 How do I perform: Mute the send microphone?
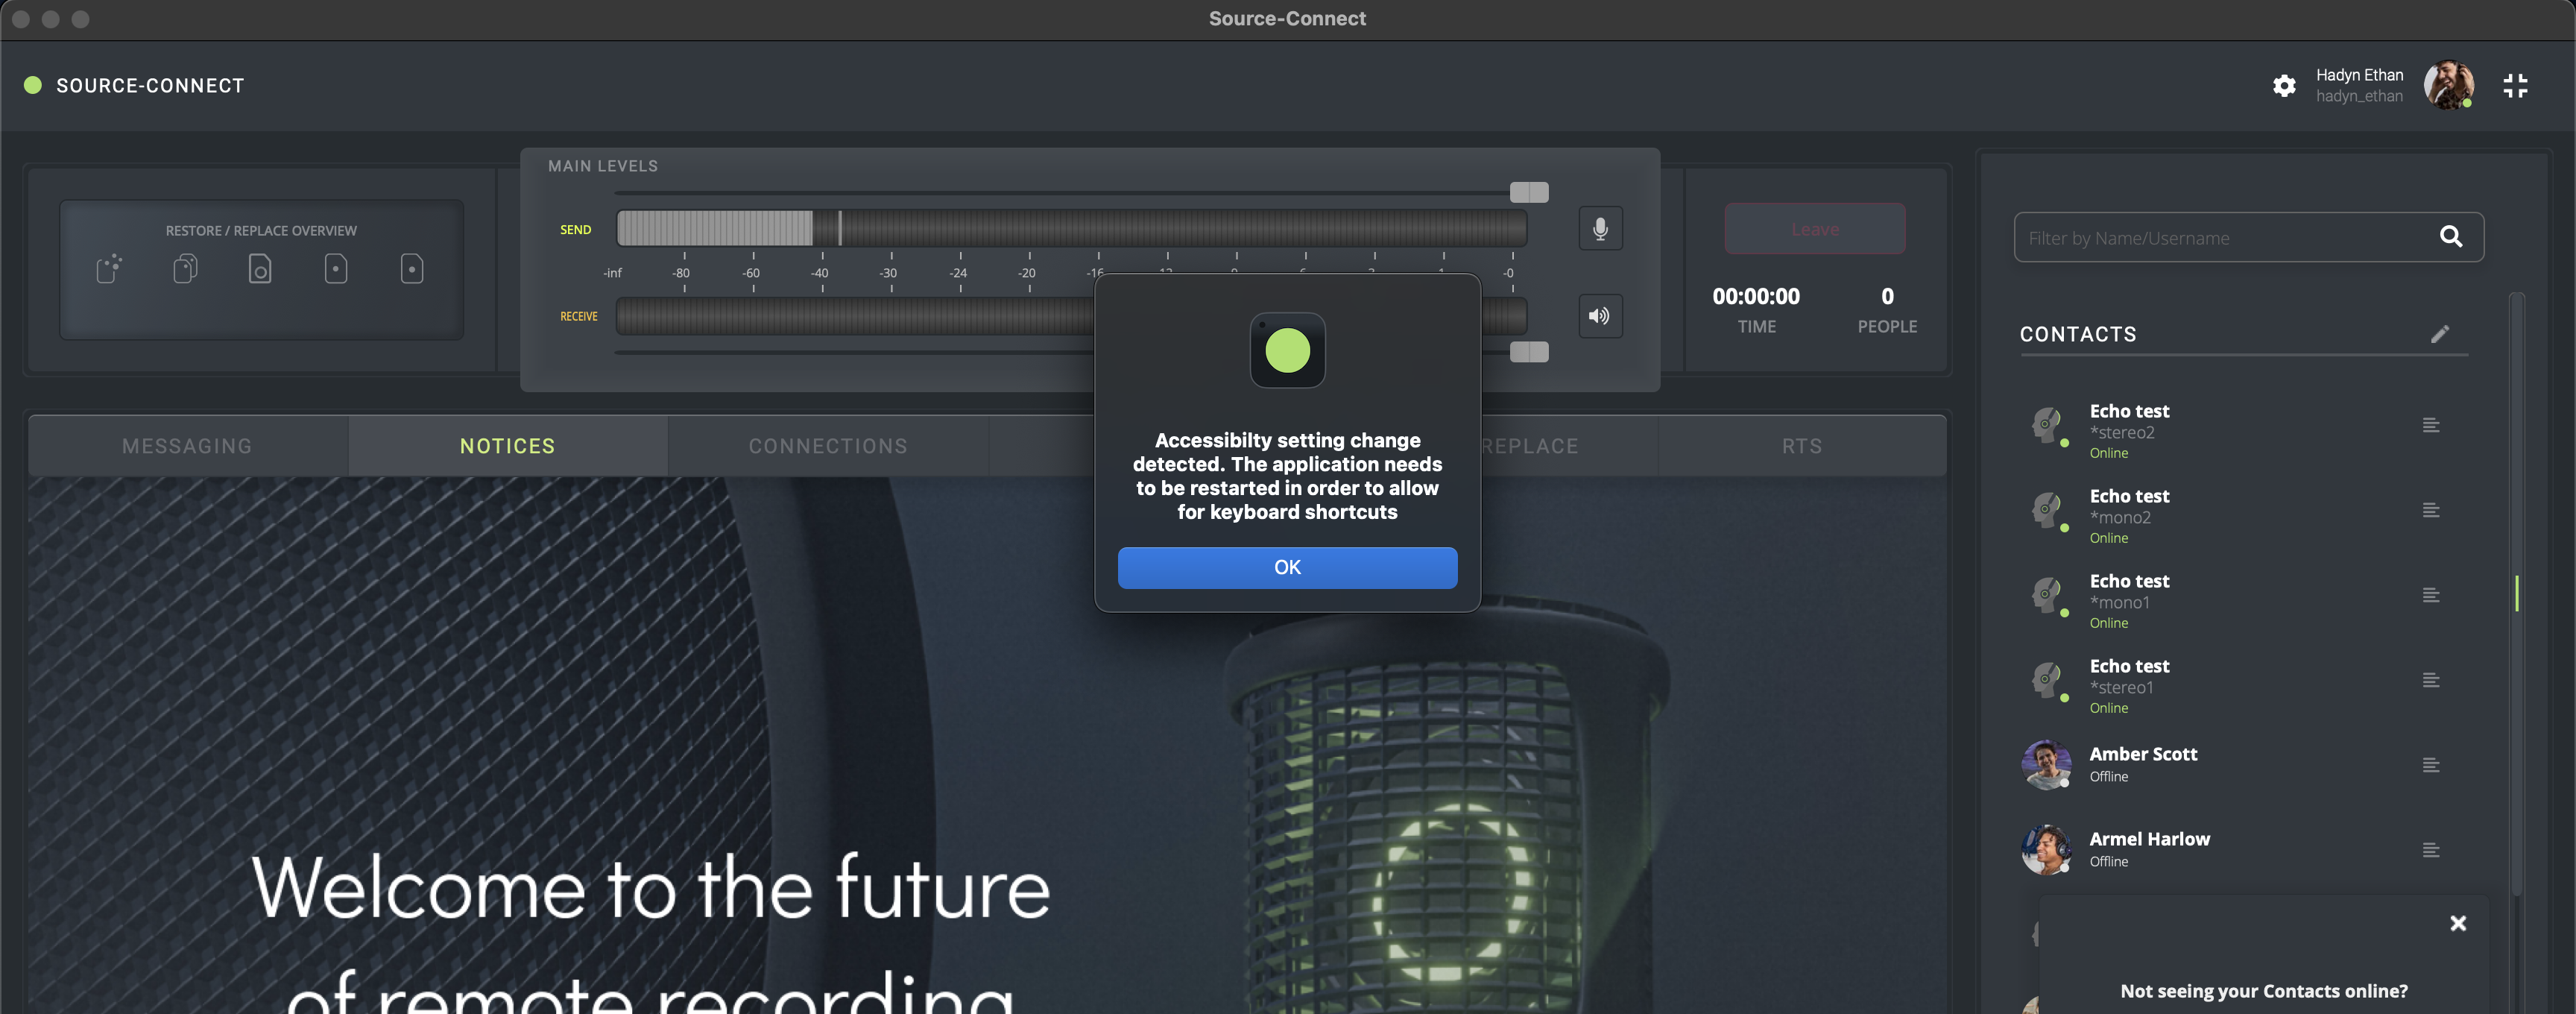point(1600,229)
